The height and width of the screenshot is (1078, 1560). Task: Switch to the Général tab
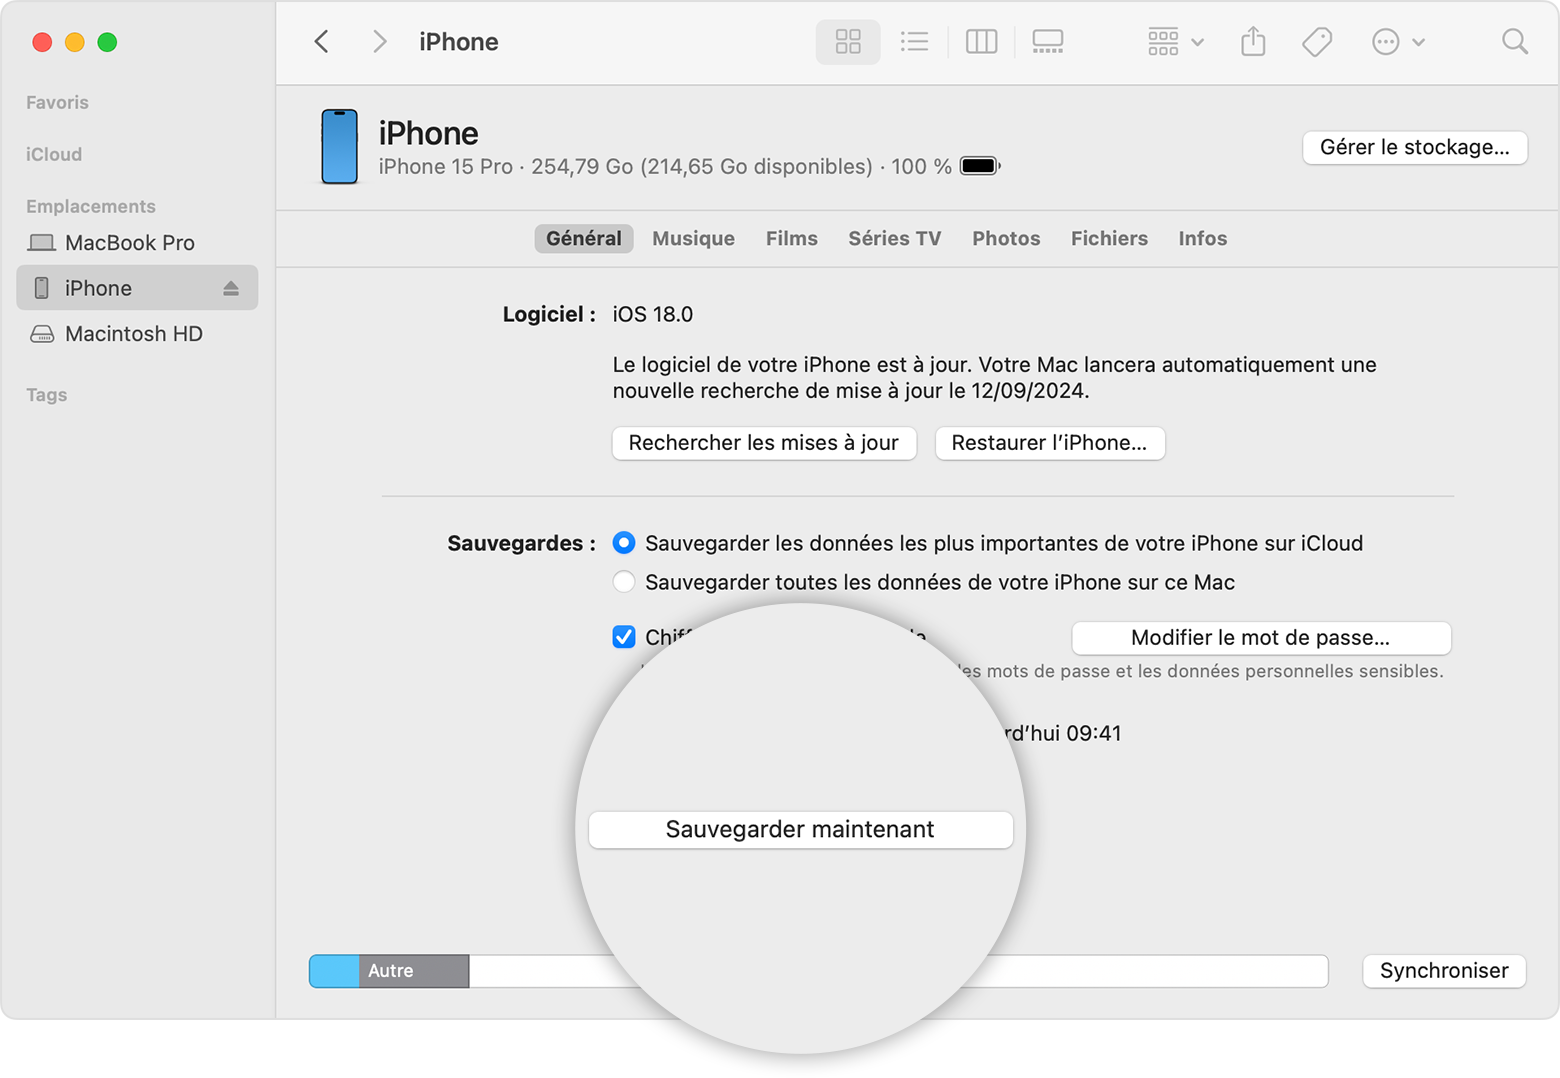coord(584,238)
